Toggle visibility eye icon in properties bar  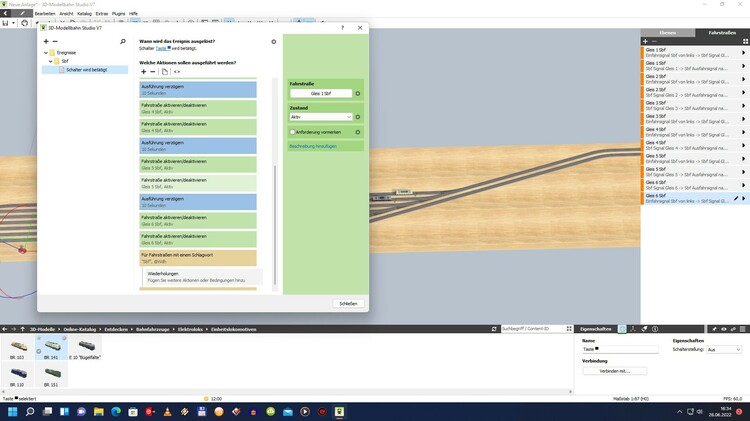click(x=724, y=329)
